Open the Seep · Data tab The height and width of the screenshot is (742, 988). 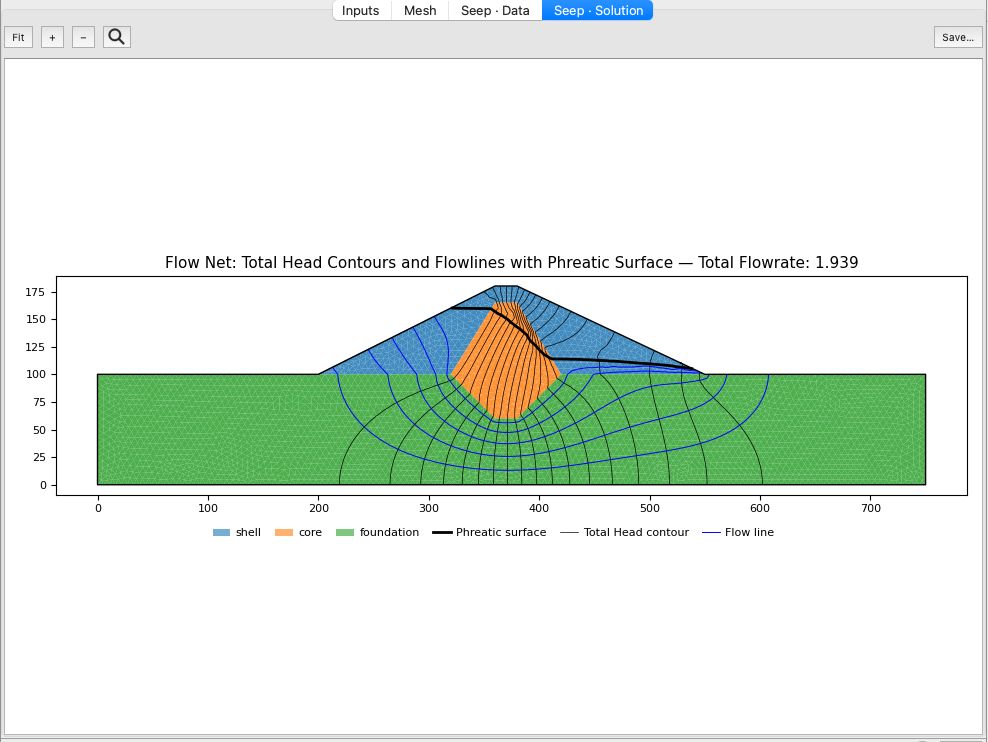495,11
